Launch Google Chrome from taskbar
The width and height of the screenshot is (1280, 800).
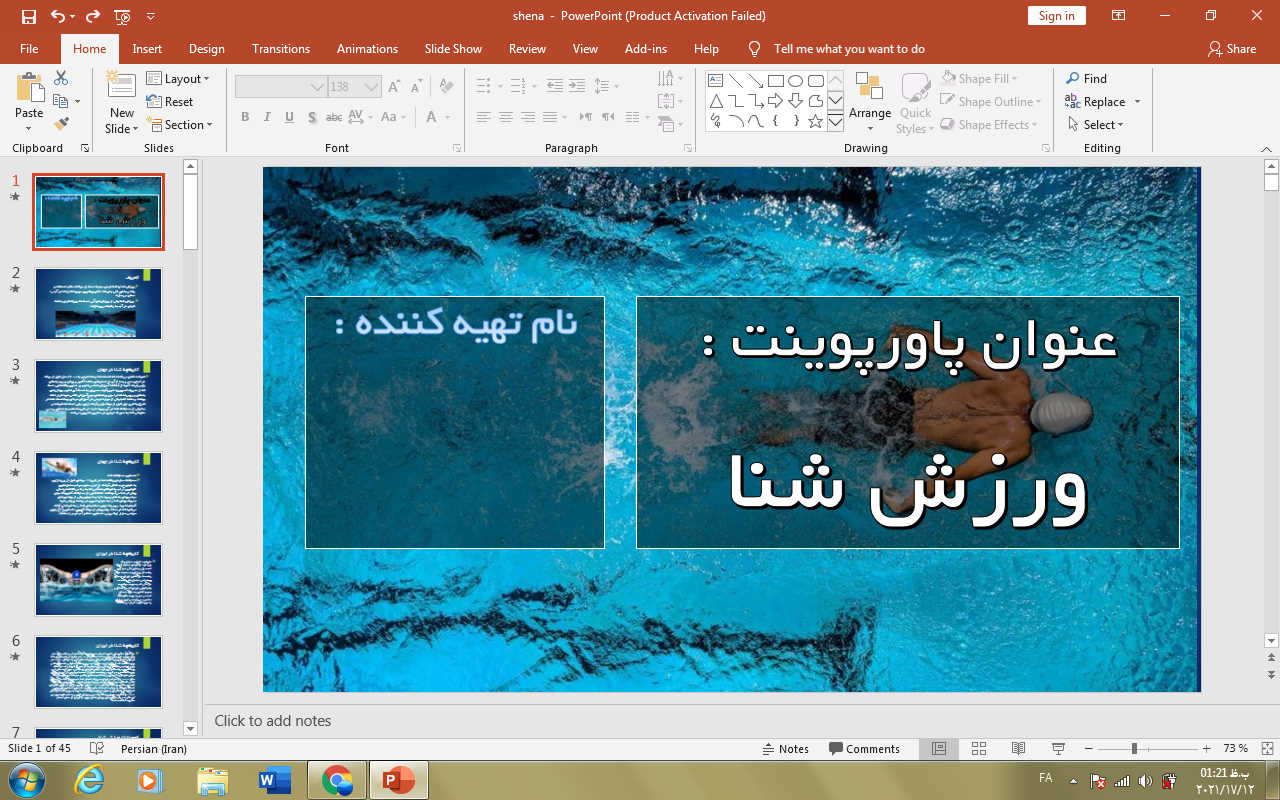337,780
